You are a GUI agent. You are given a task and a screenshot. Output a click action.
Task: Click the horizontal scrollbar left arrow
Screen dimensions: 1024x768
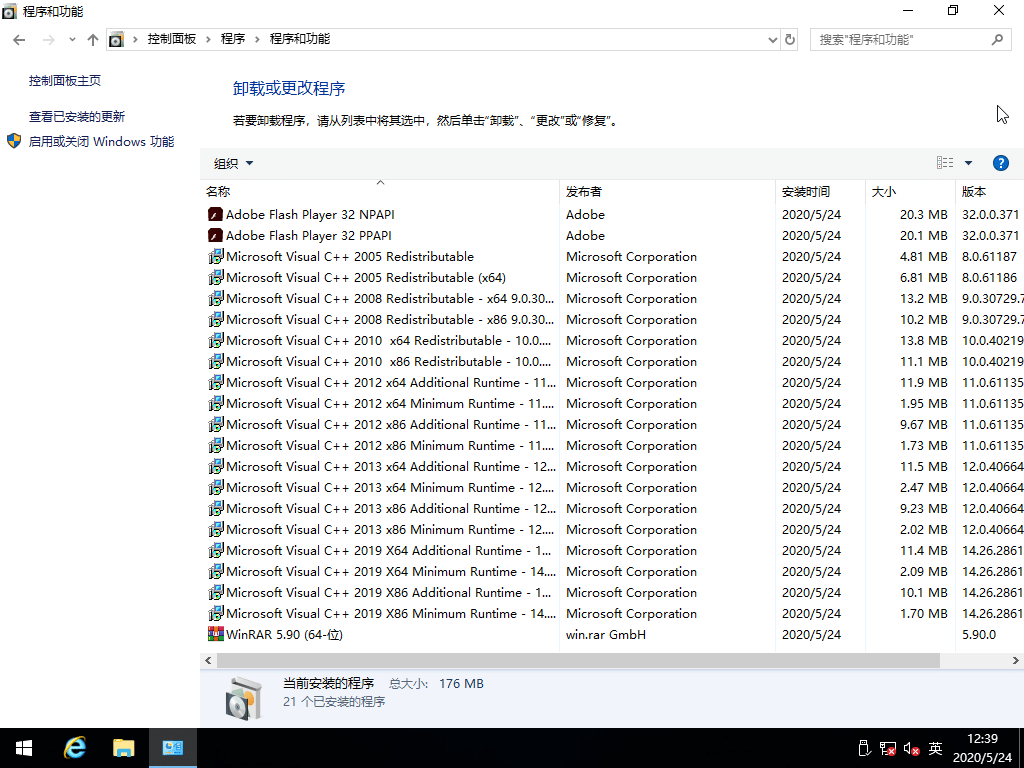tap(208, 660)
